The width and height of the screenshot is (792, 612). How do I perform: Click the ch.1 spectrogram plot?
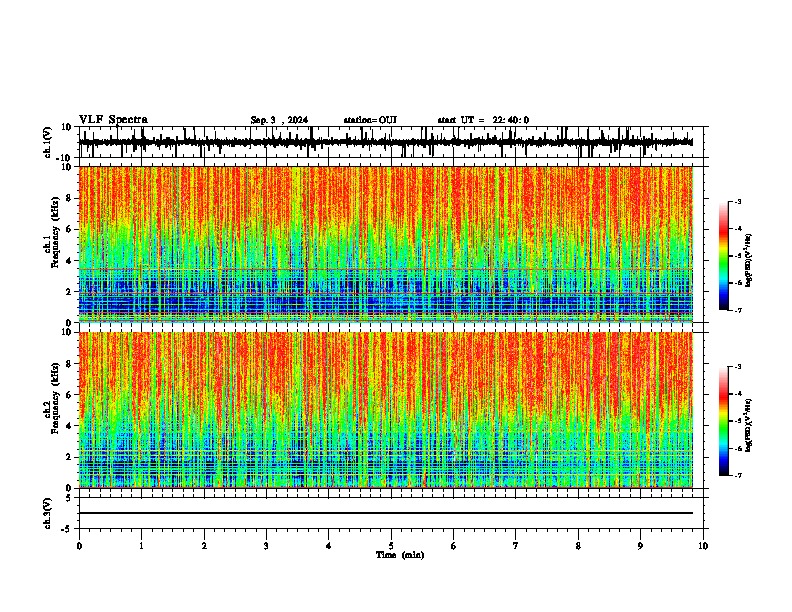point(386,244)
